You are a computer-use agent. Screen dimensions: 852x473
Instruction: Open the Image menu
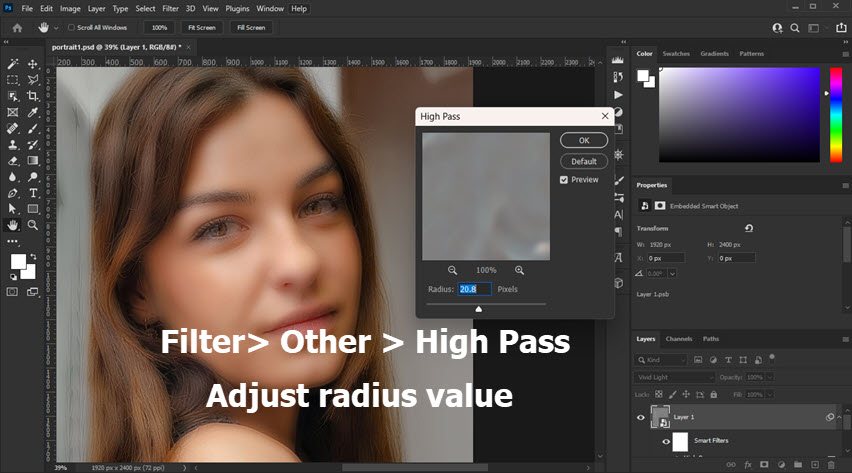coord(70,9)
